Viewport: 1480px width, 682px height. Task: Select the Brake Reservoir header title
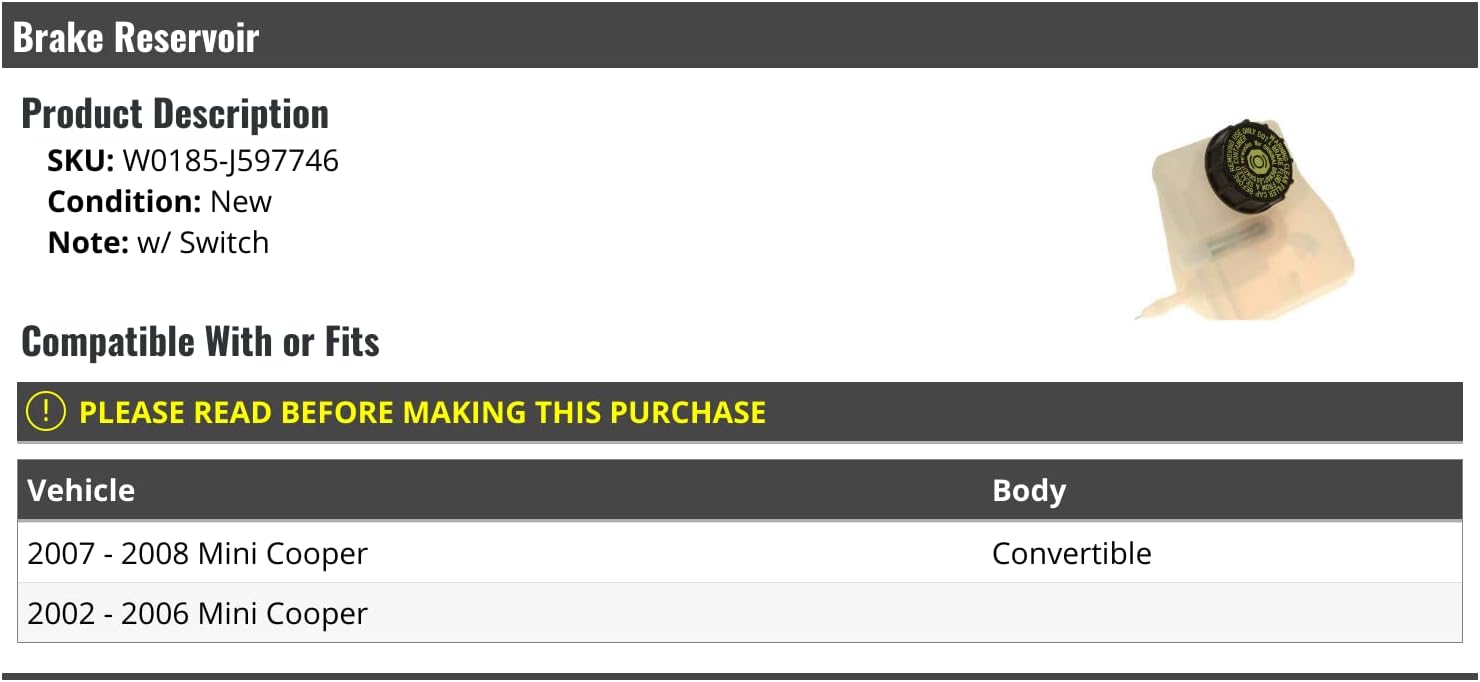pos(136,38)
